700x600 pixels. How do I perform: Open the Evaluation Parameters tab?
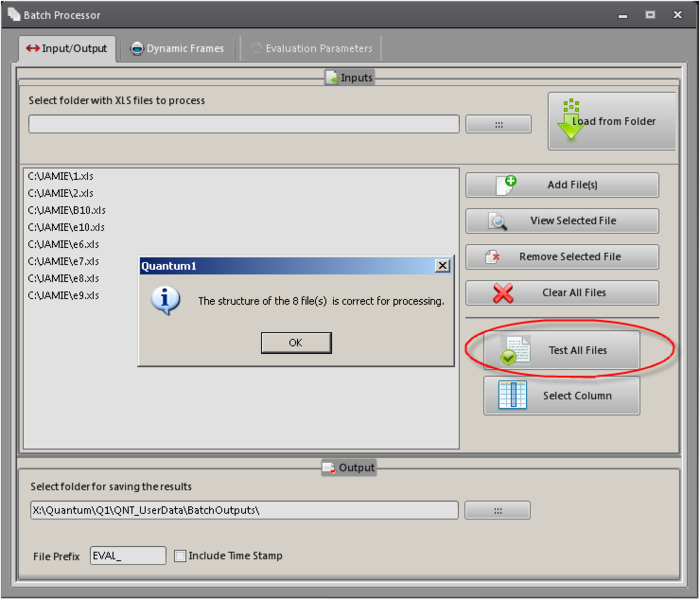(x=310, y=48)
